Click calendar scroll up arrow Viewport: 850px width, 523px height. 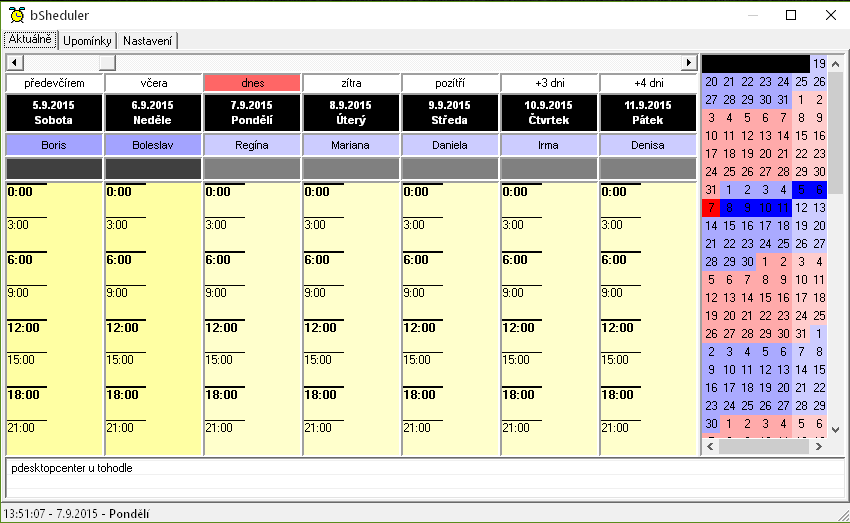pyautogui.click(x=836, y=64)
